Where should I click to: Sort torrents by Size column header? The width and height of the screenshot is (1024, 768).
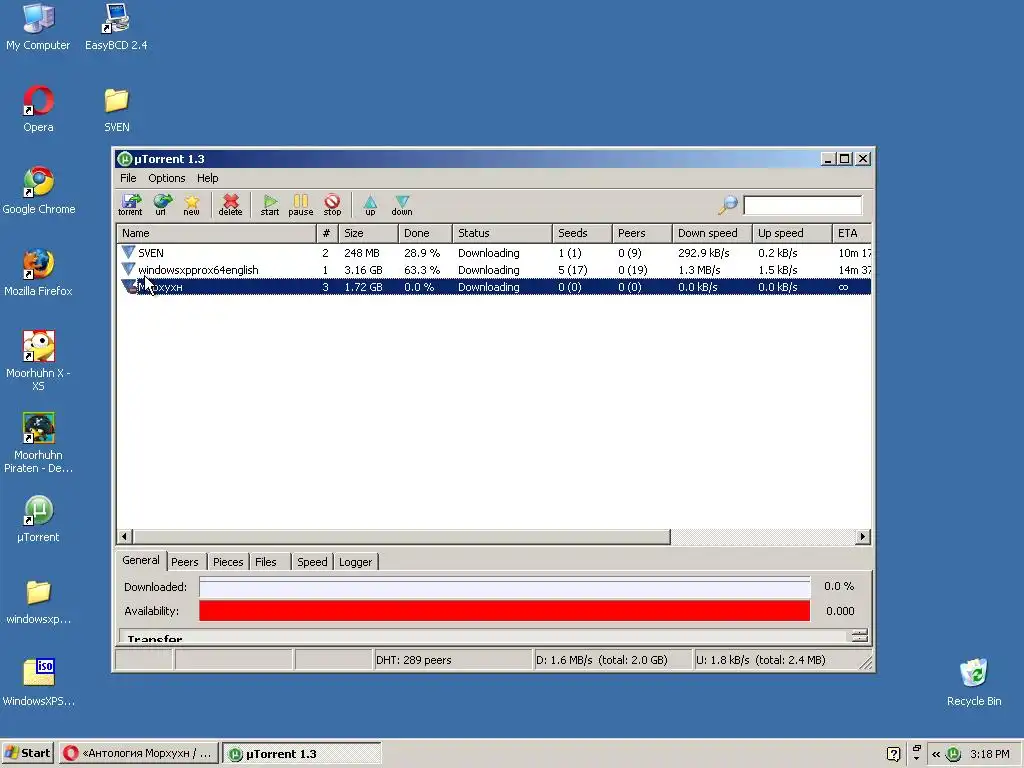[x=368, y=233]
